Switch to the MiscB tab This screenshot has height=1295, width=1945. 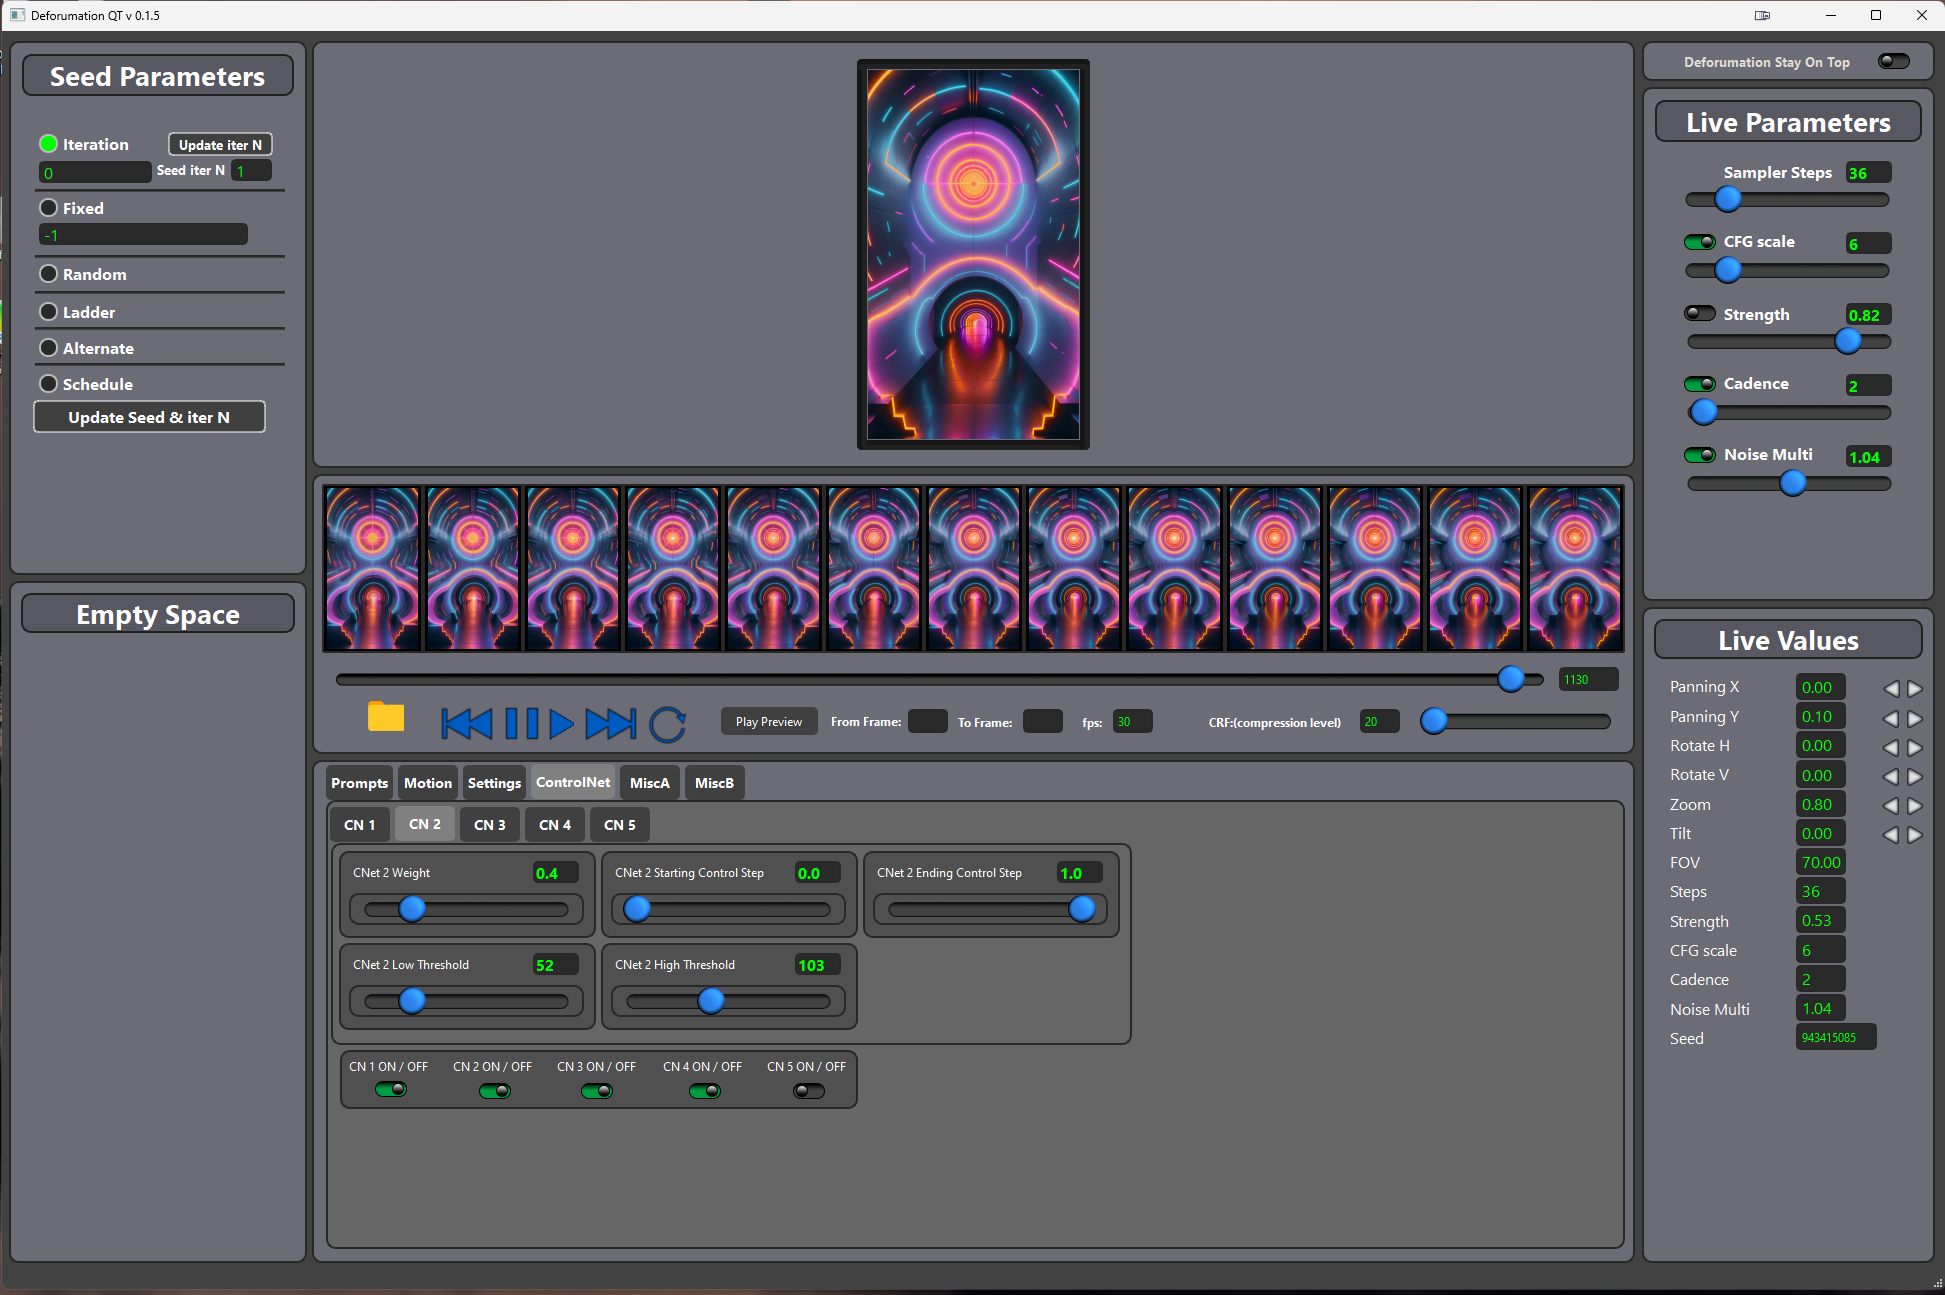(717, 783)
